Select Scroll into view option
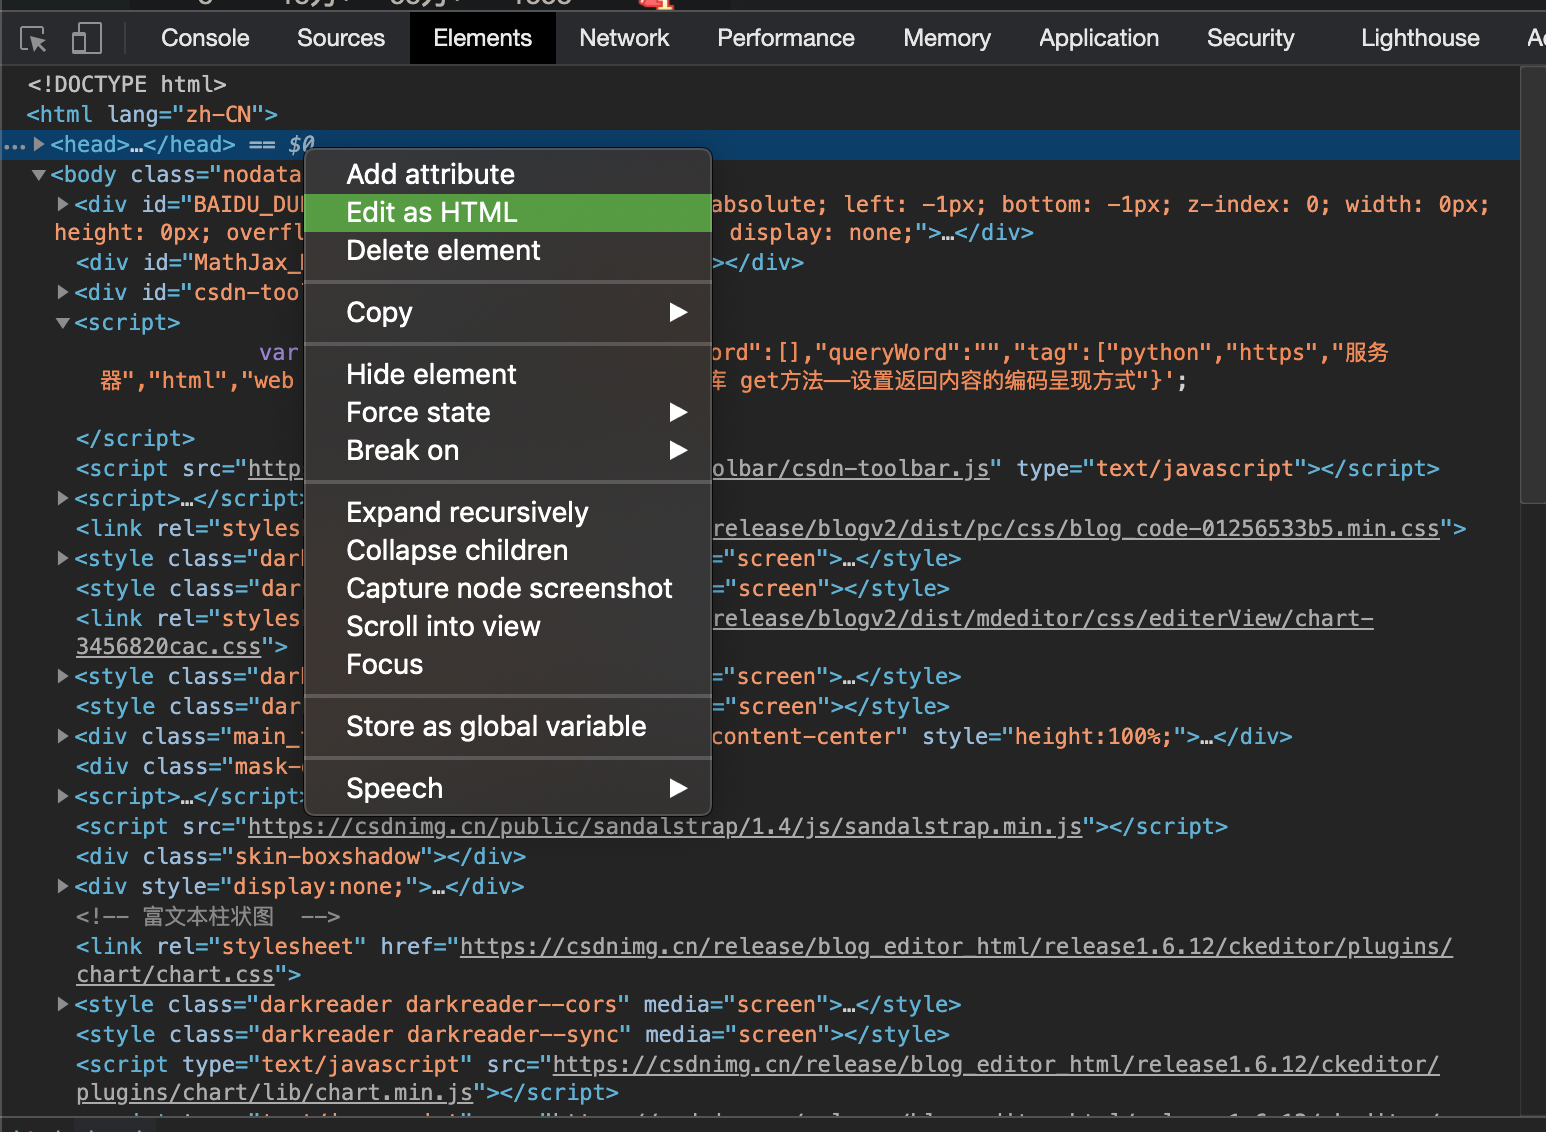Image resolution: width=1546 pixels, height=1132 pixels. click(508, 626)
